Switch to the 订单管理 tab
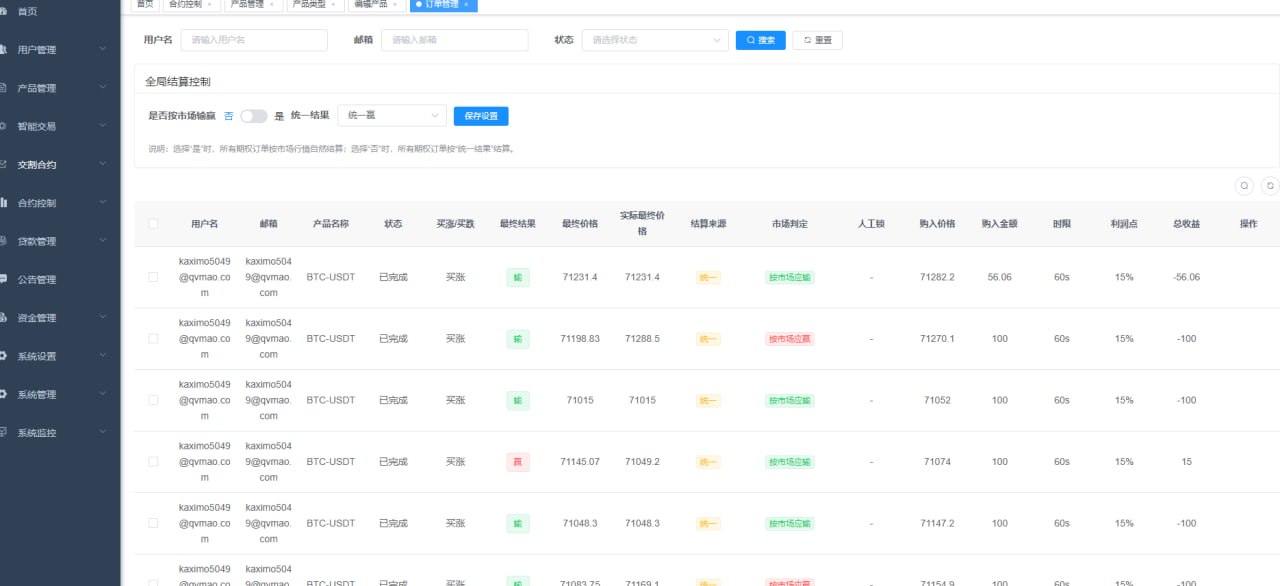The image size is (1280, 586). [442, 4]
